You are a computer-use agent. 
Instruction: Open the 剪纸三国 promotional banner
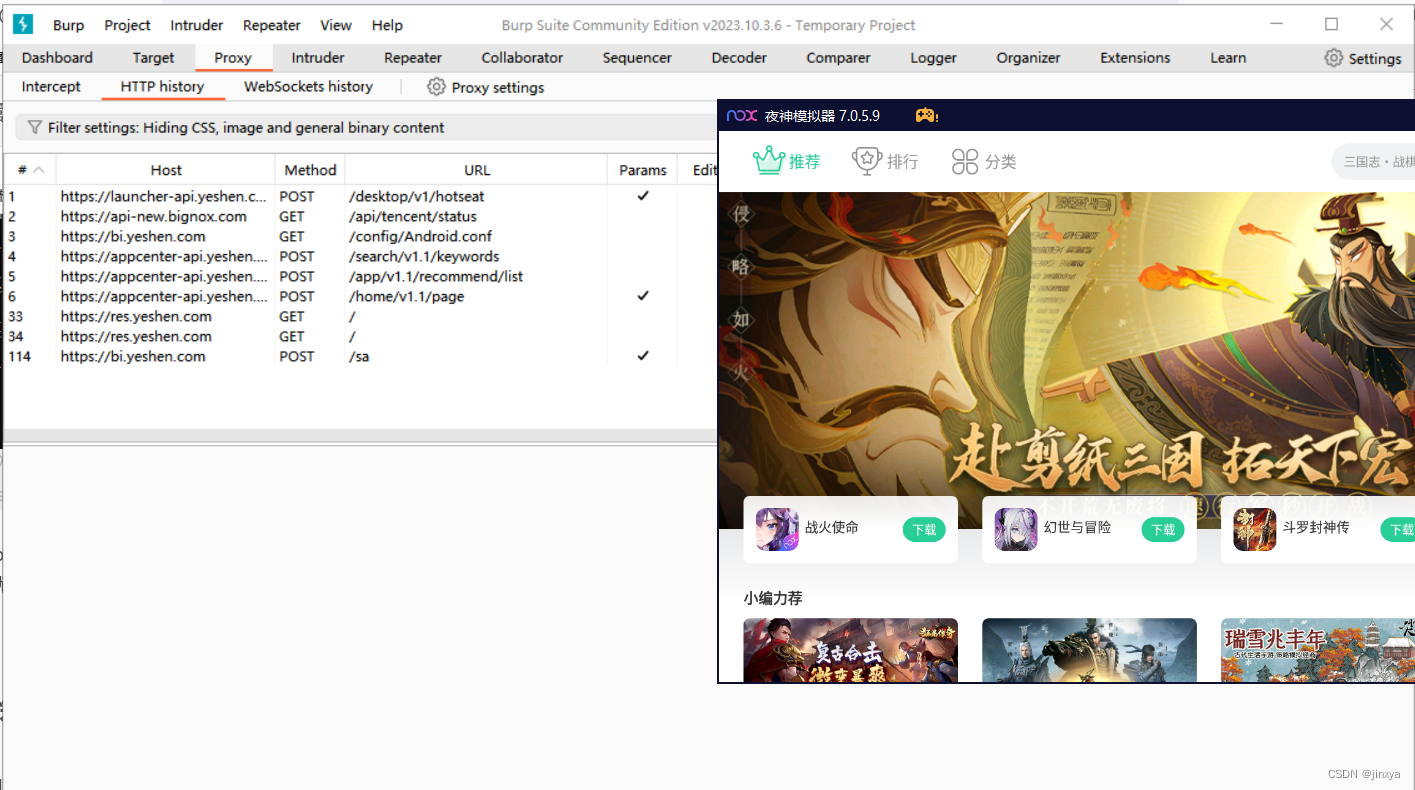click(x=1066, y=360)
